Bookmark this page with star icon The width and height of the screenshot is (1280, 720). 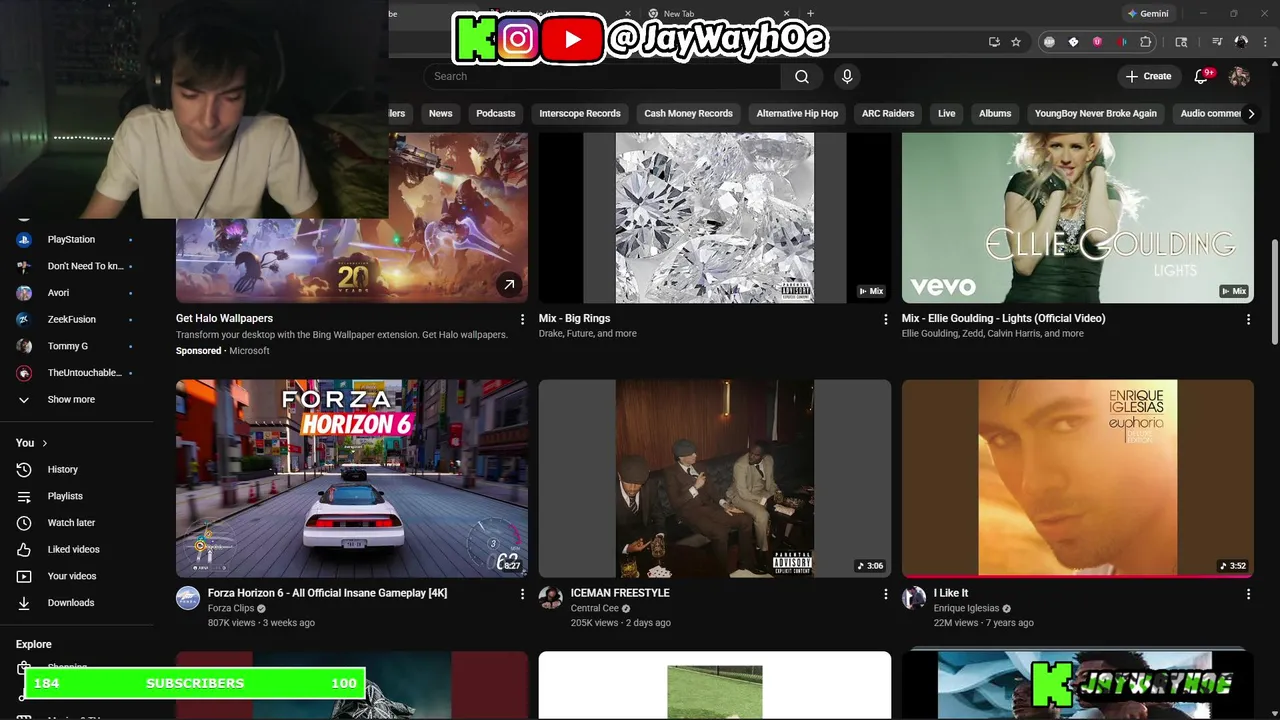[x=1016, y=42]
